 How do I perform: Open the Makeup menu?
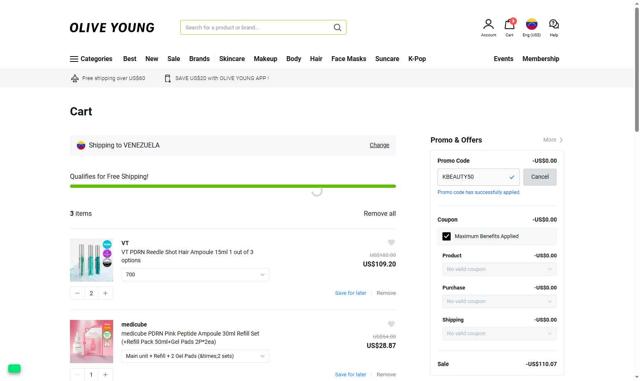(x=265, y=59)
